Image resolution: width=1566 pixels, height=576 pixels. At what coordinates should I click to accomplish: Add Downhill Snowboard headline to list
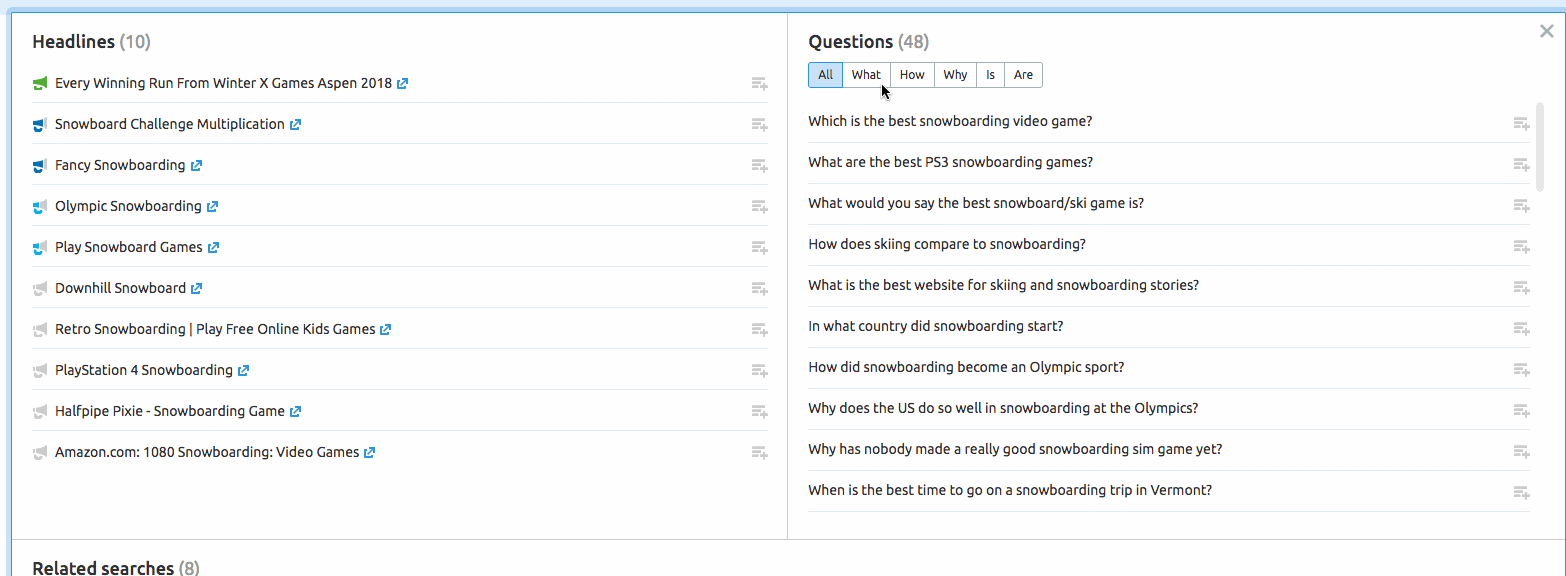click(x=760, y=289)
